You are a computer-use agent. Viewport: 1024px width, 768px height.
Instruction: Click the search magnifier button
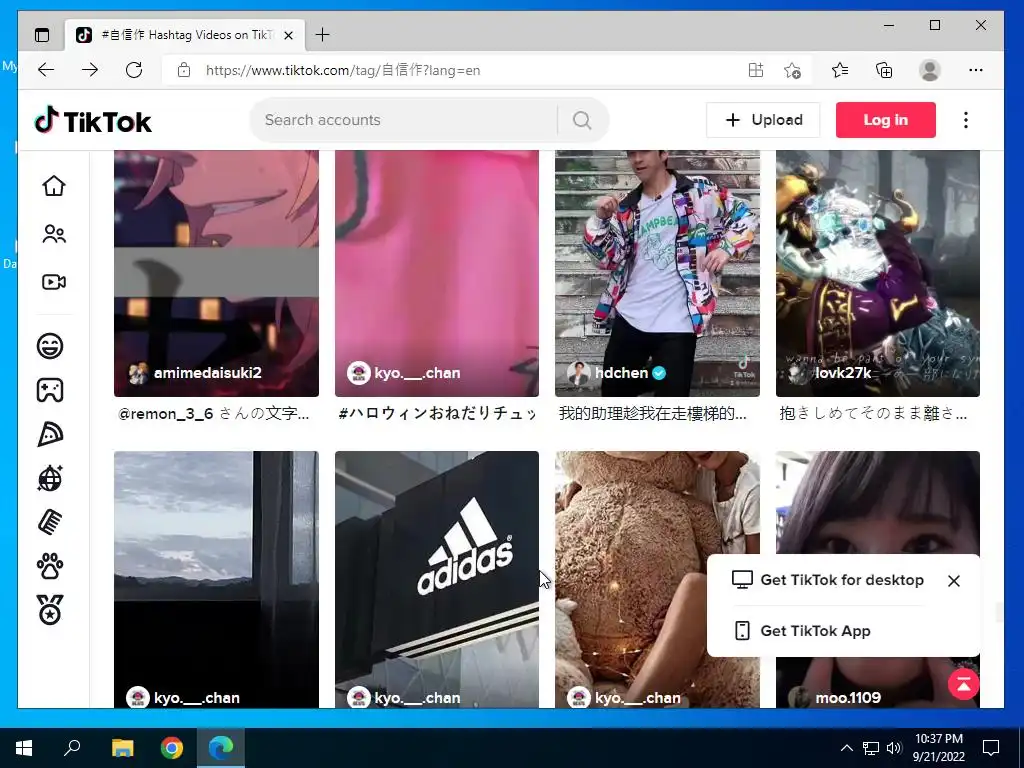[x=582, y=120]
